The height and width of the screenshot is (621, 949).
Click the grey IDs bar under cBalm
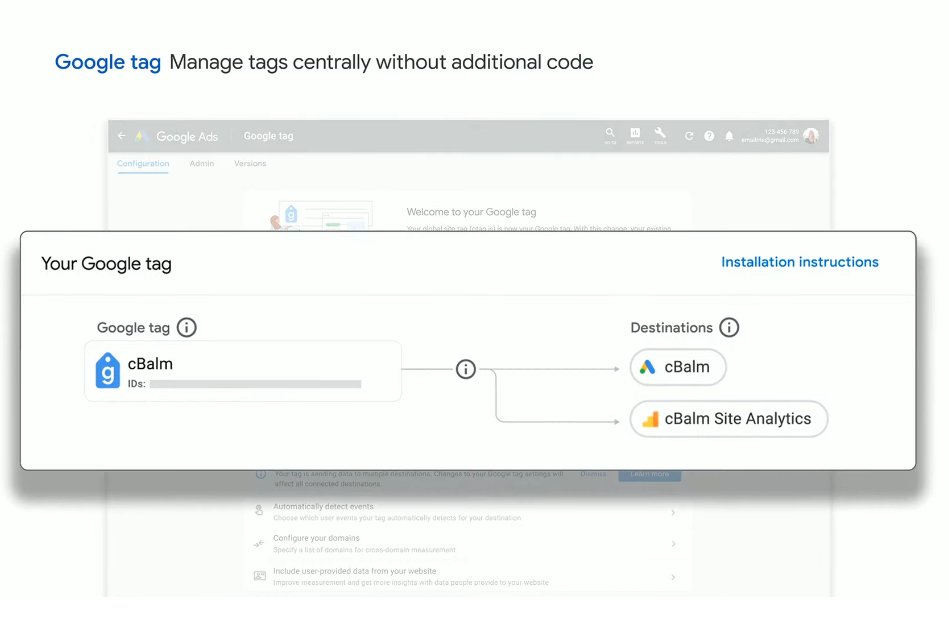pyautogui.click(x=255, y=384)
